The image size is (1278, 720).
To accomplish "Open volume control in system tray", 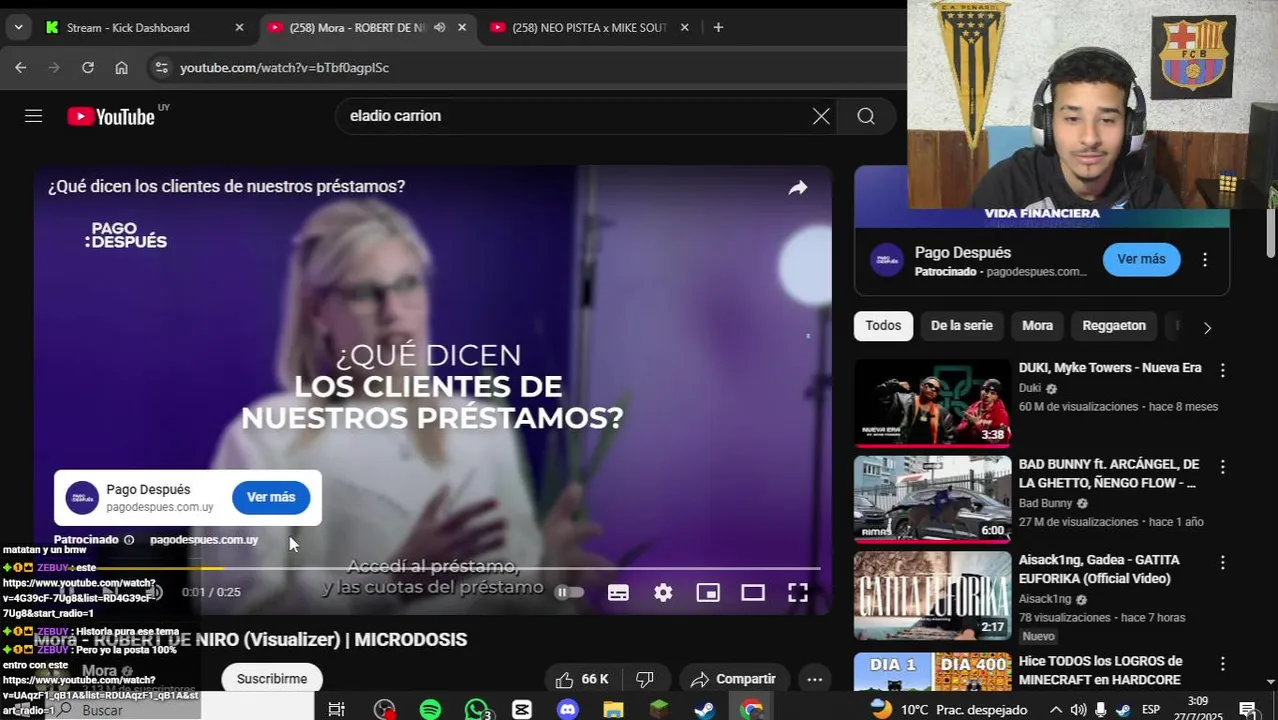I will pos(1078,709).
